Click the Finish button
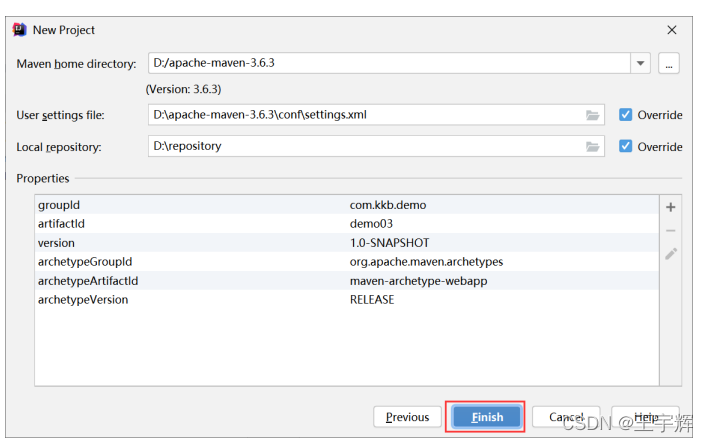708x442 pixels. tap(487, 417)
